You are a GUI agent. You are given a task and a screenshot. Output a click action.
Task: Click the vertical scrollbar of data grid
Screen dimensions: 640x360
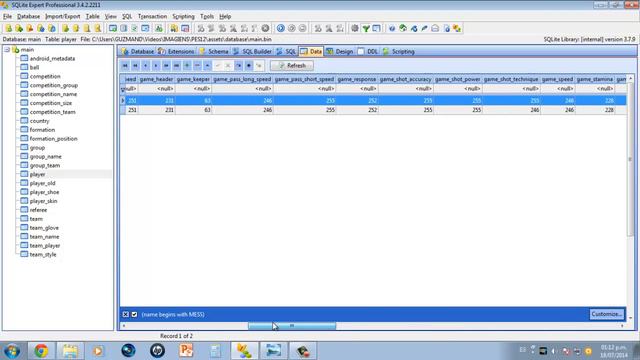click(x=631, y=159)
